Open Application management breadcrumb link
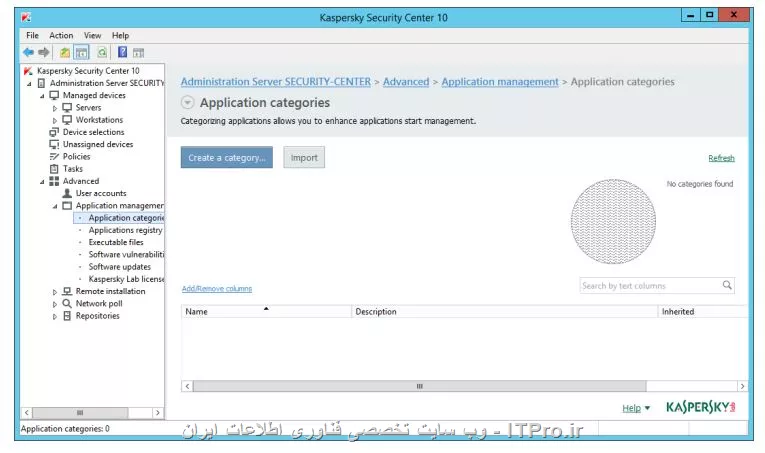 coord(500,82)
